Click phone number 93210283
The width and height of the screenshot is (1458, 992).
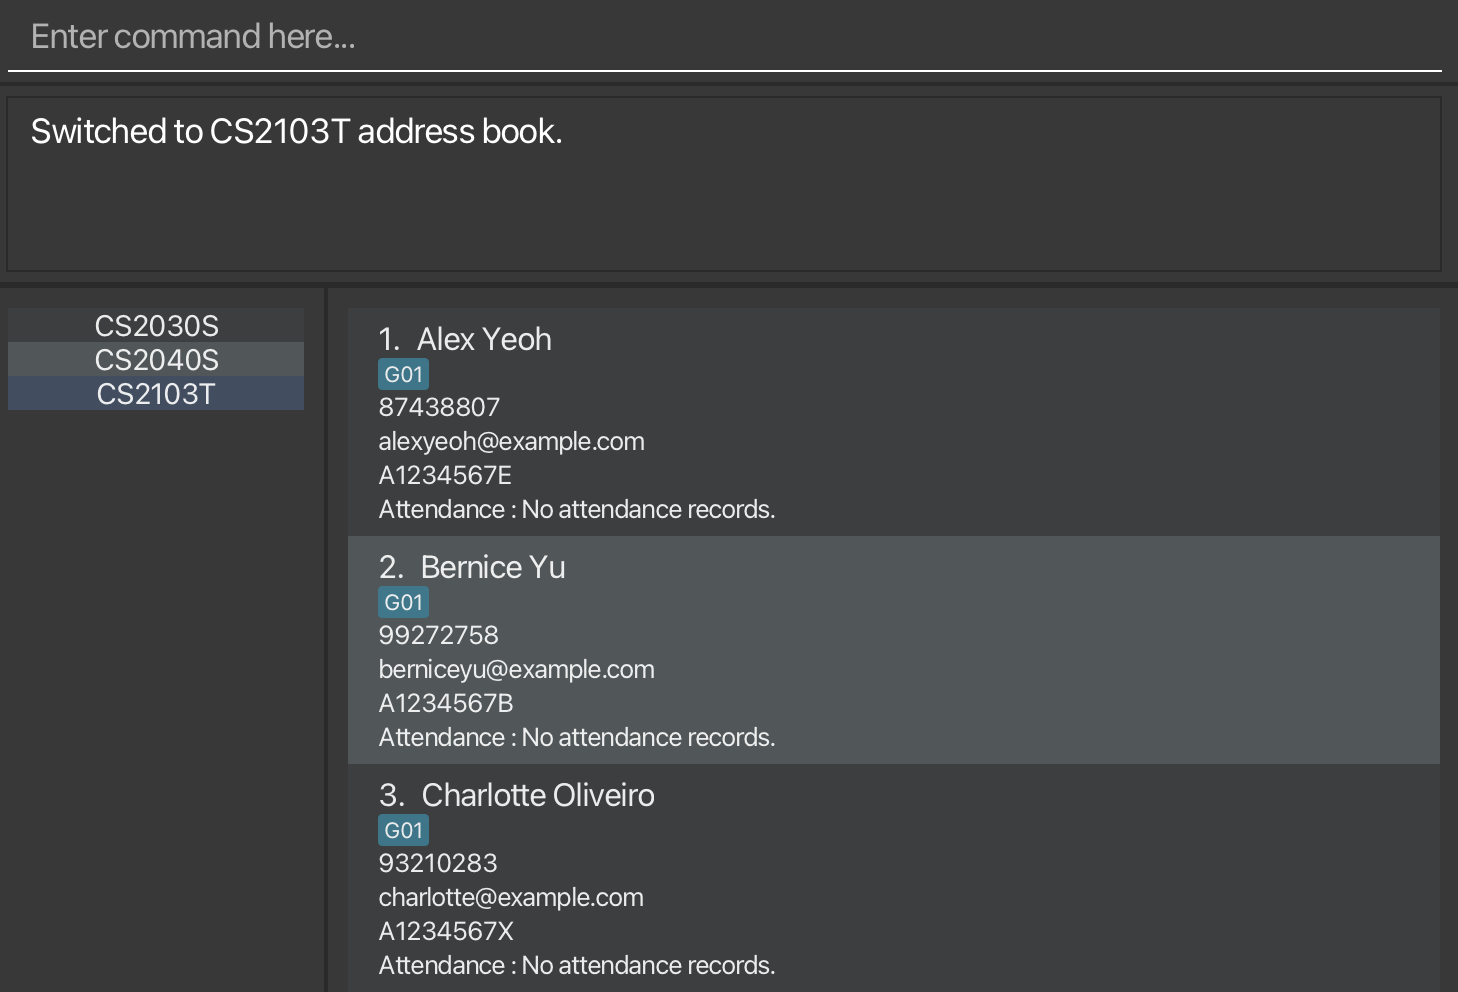[x=438, y=863]
